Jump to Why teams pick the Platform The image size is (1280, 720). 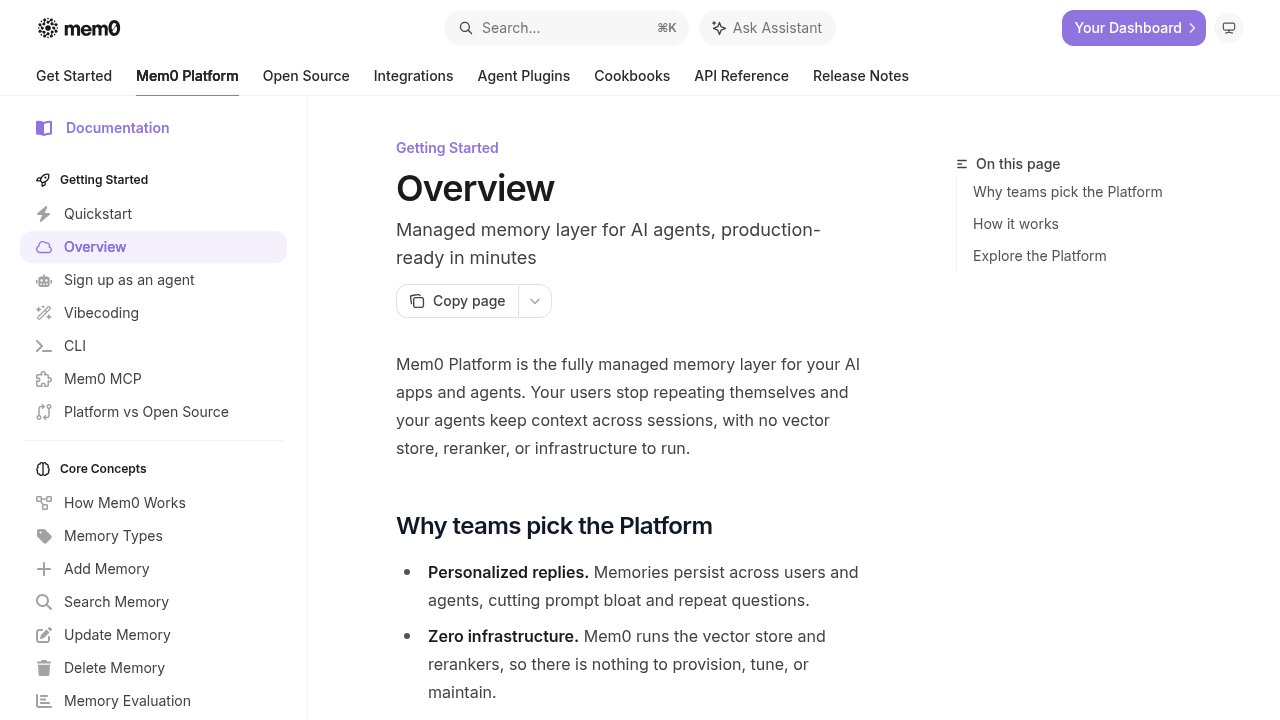(1068, 192)
